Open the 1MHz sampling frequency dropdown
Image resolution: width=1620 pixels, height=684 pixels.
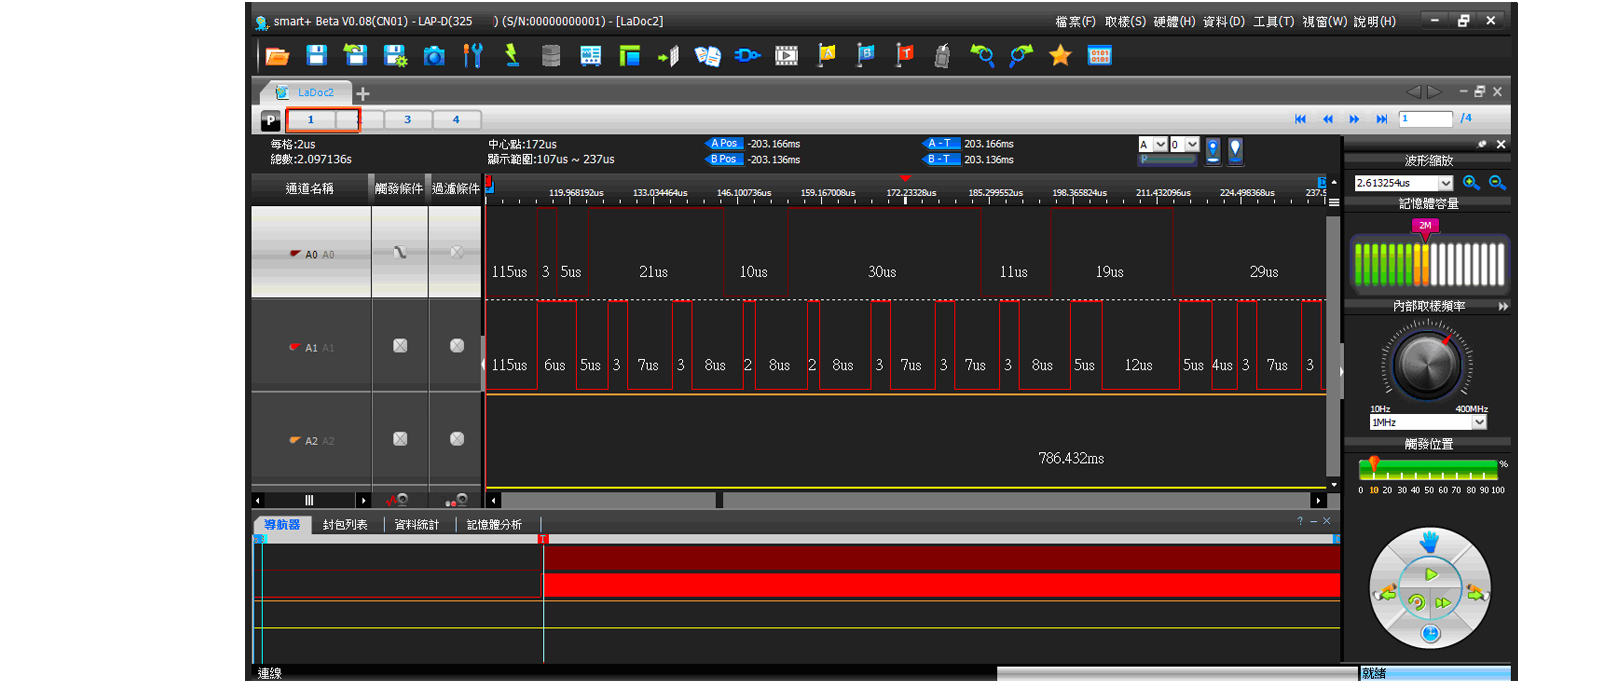click(x=1479, y=423)
